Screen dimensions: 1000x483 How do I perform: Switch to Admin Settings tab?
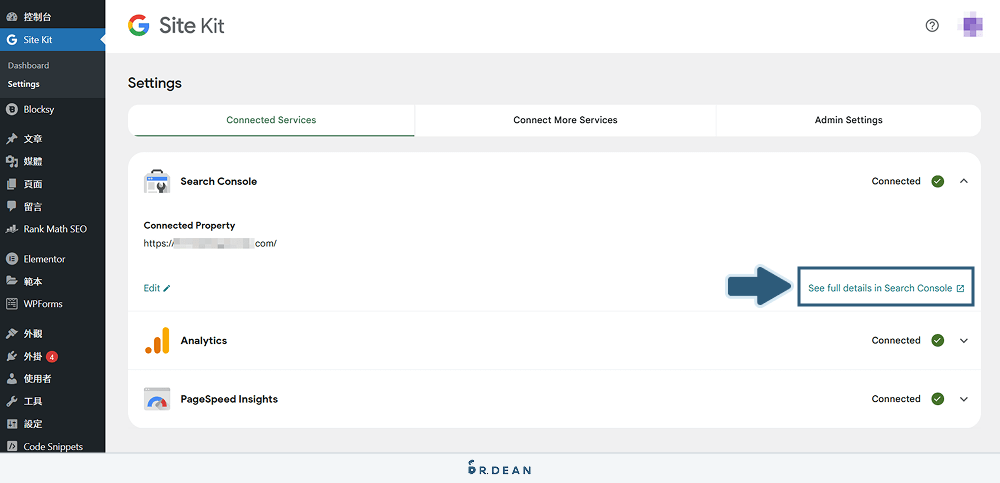pyautogui.click(x=848, y=120)
